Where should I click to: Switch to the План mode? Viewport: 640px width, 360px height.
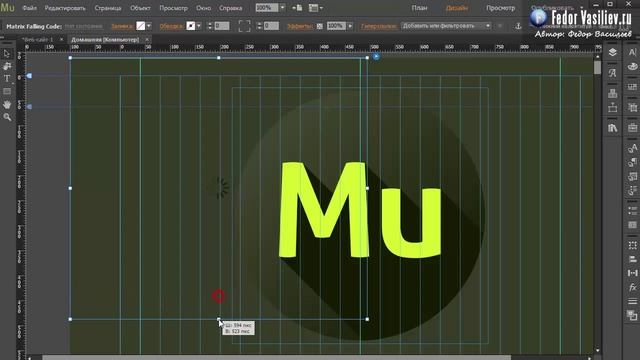[420, 8]
